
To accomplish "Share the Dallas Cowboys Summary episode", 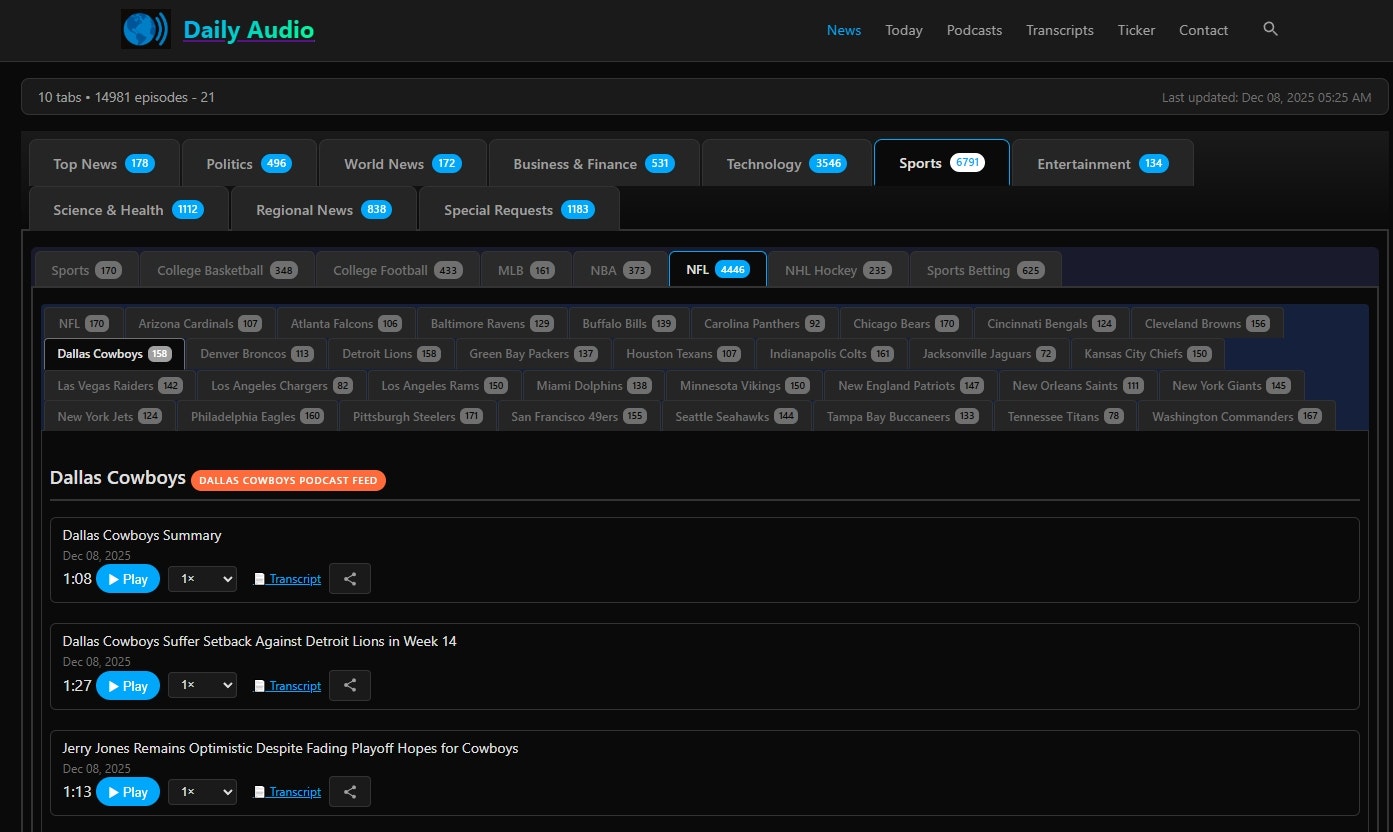I will (349, 578).
